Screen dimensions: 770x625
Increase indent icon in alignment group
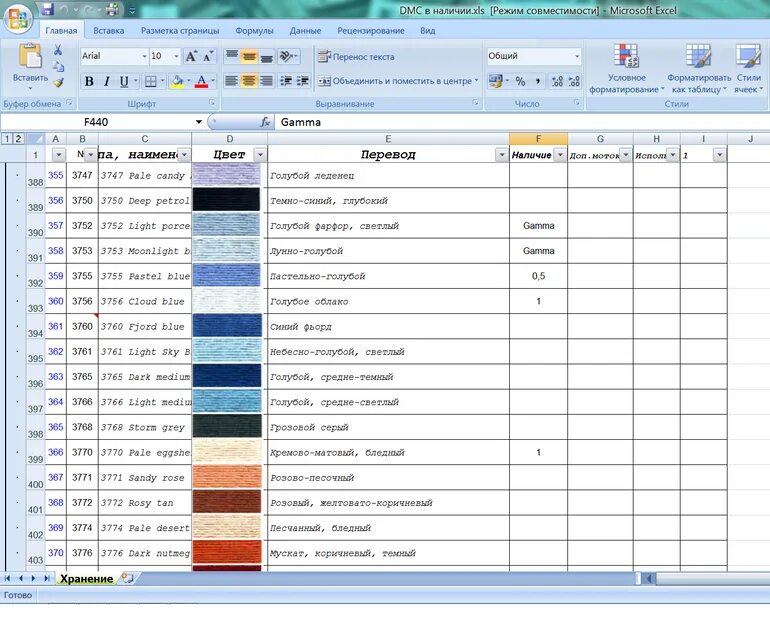click(x=302, y=81)
